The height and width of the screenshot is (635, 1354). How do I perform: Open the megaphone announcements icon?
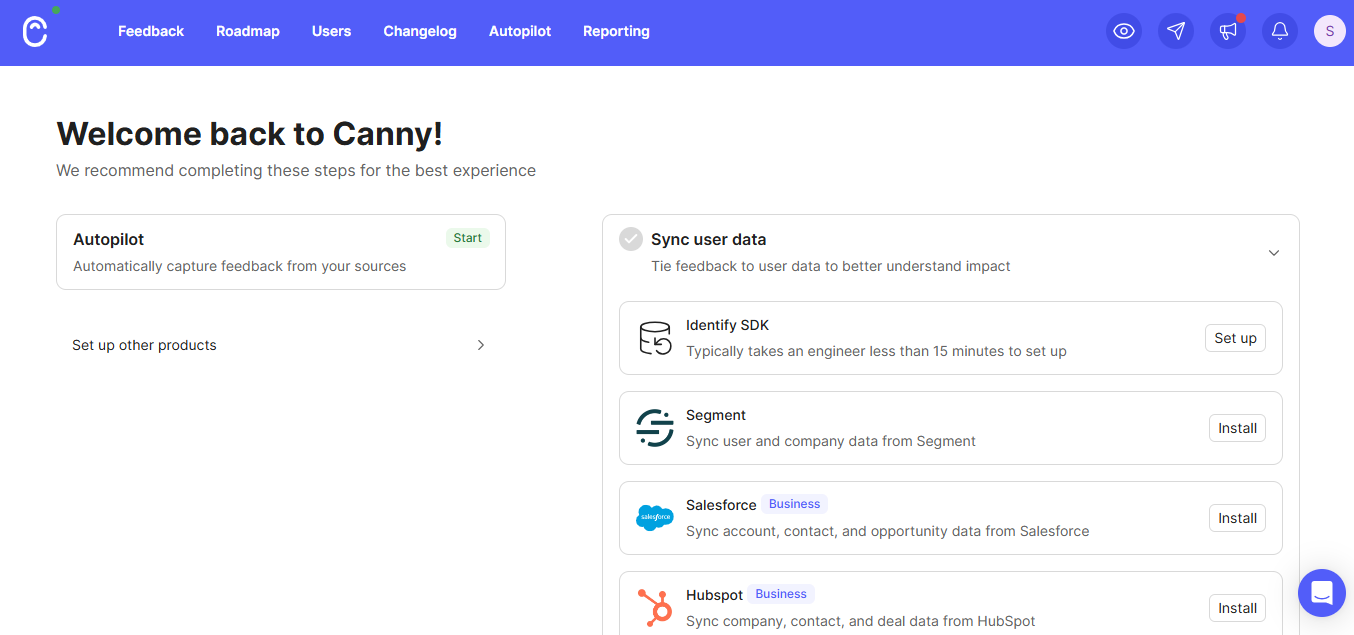[x=1228, y=31]
